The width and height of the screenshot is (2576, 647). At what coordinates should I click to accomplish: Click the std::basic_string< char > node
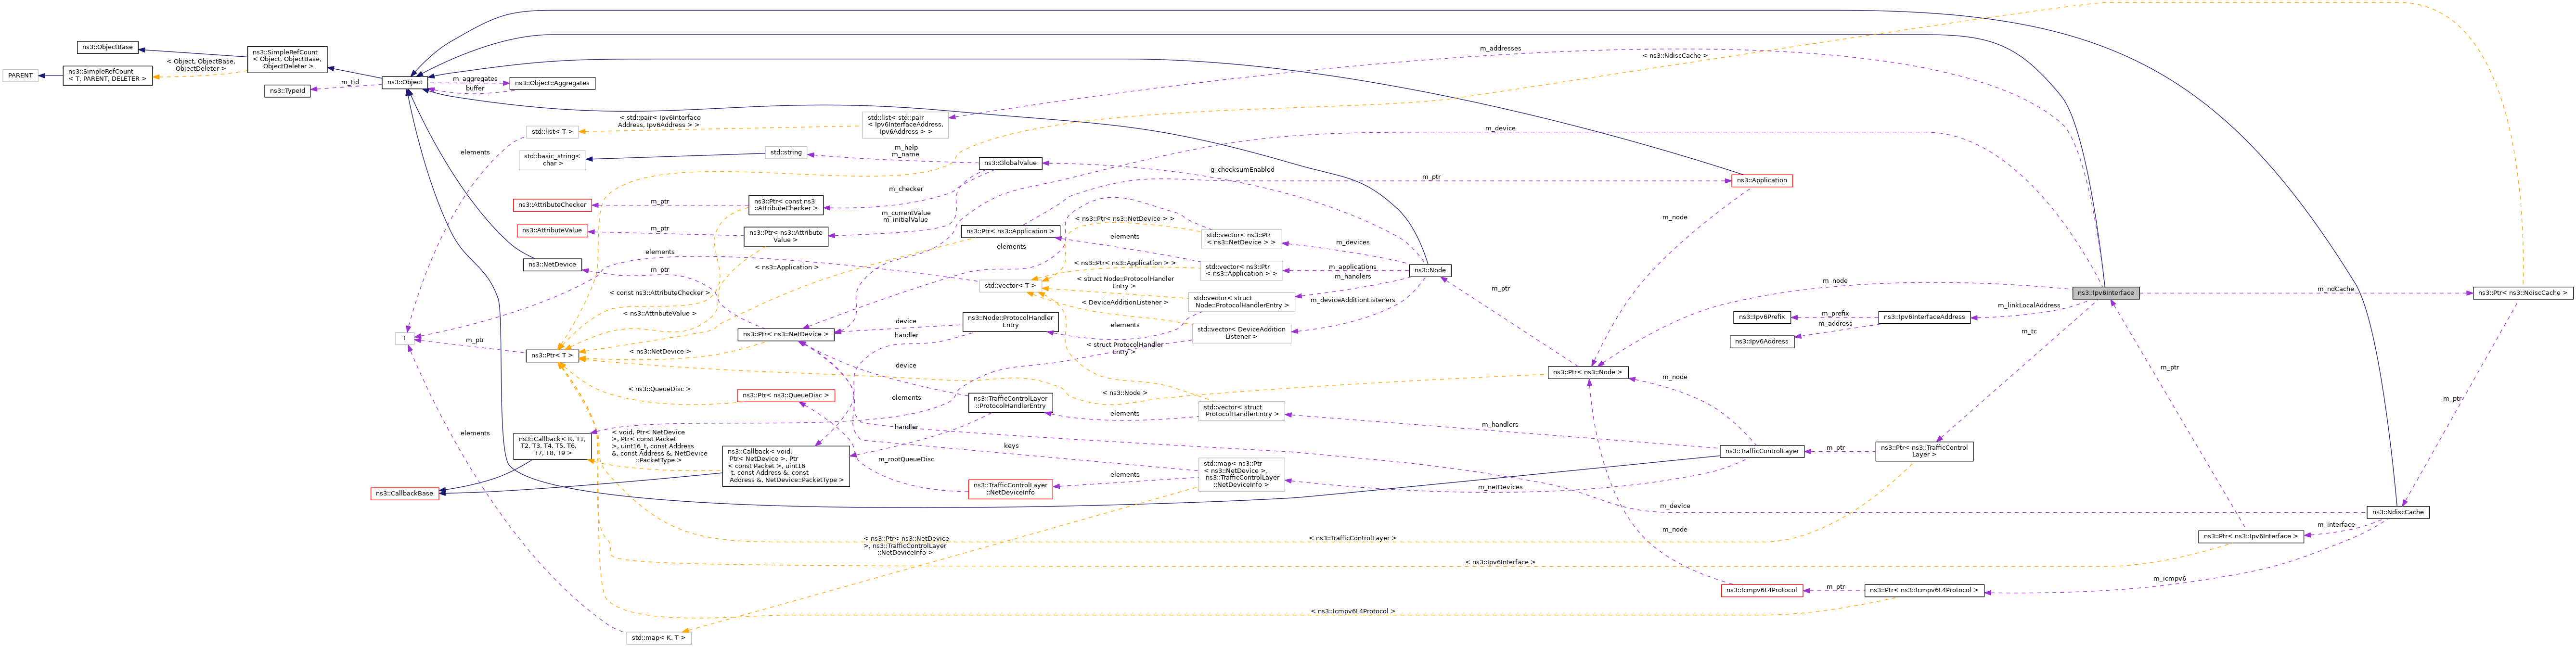click(x=552, y=160)
